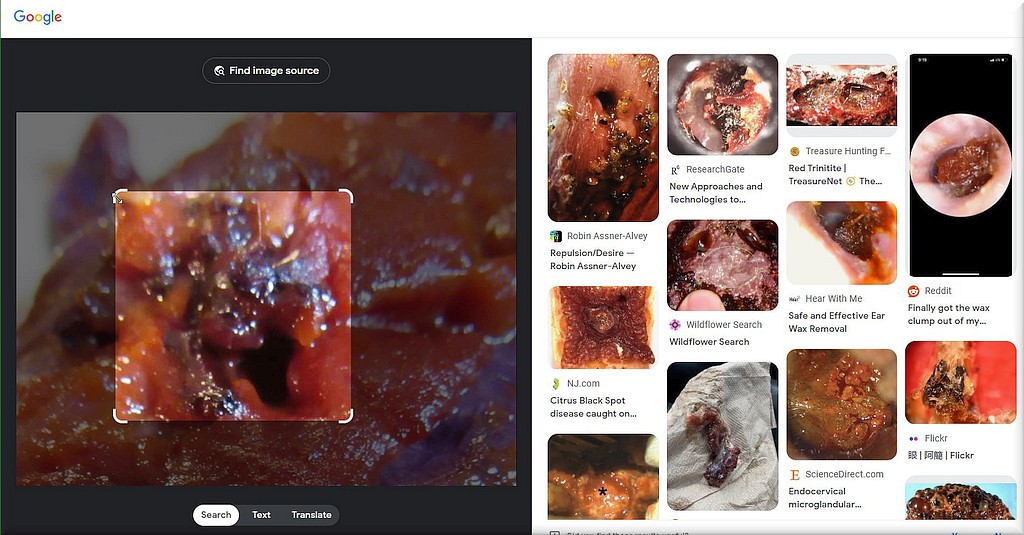The image size is (1024, 535).
Task: Click the Wildflower Search favicon
Action: 675,325
